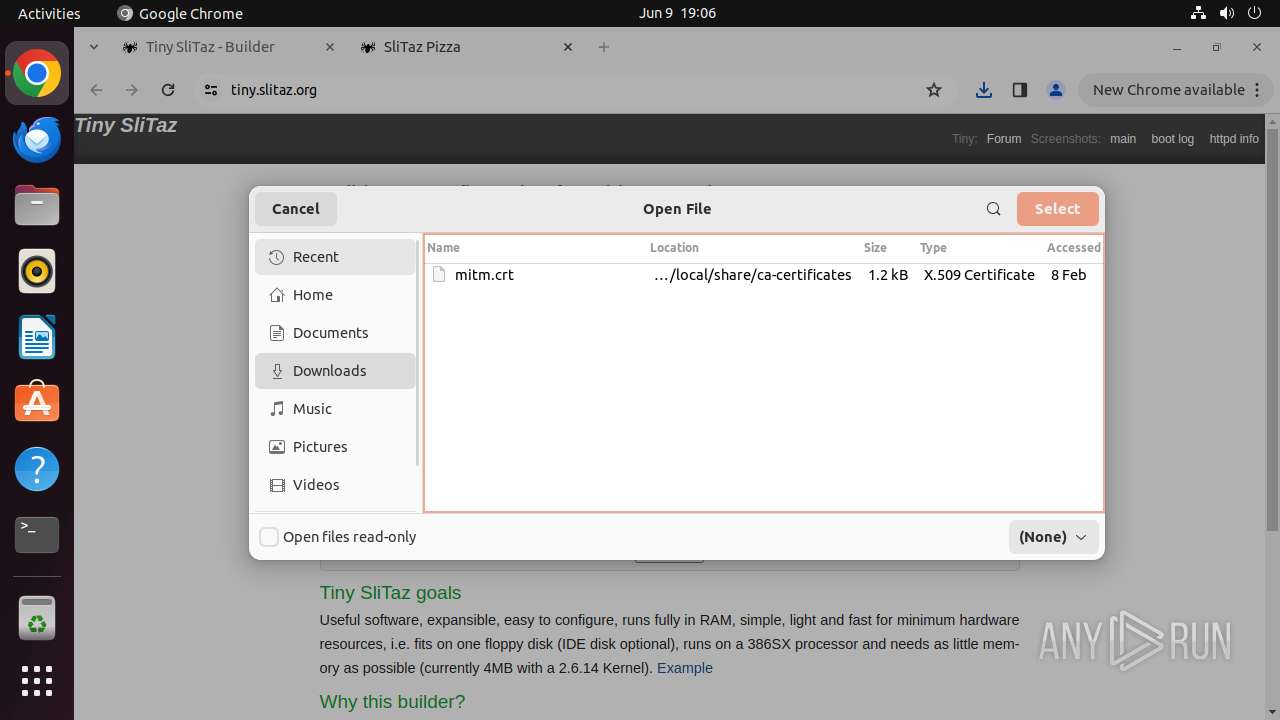The height and width of the screenshot is (720, 1280).
Task: Toggle Chrome side panel icon
Action: point(1020,90)
